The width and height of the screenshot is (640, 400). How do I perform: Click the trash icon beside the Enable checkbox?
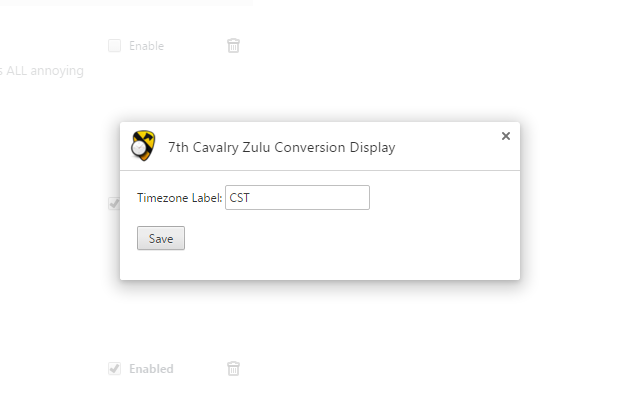click(x=233, y=45)
